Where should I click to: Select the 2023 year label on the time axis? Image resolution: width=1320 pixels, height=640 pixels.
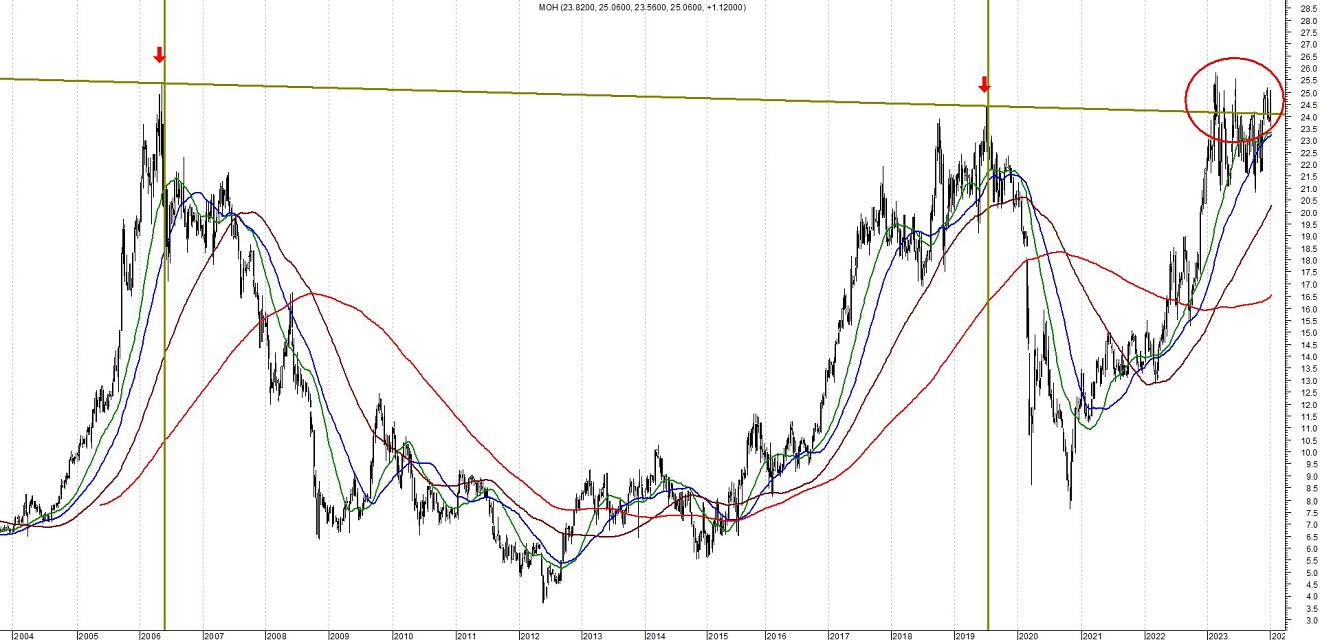pos(1217,635)
